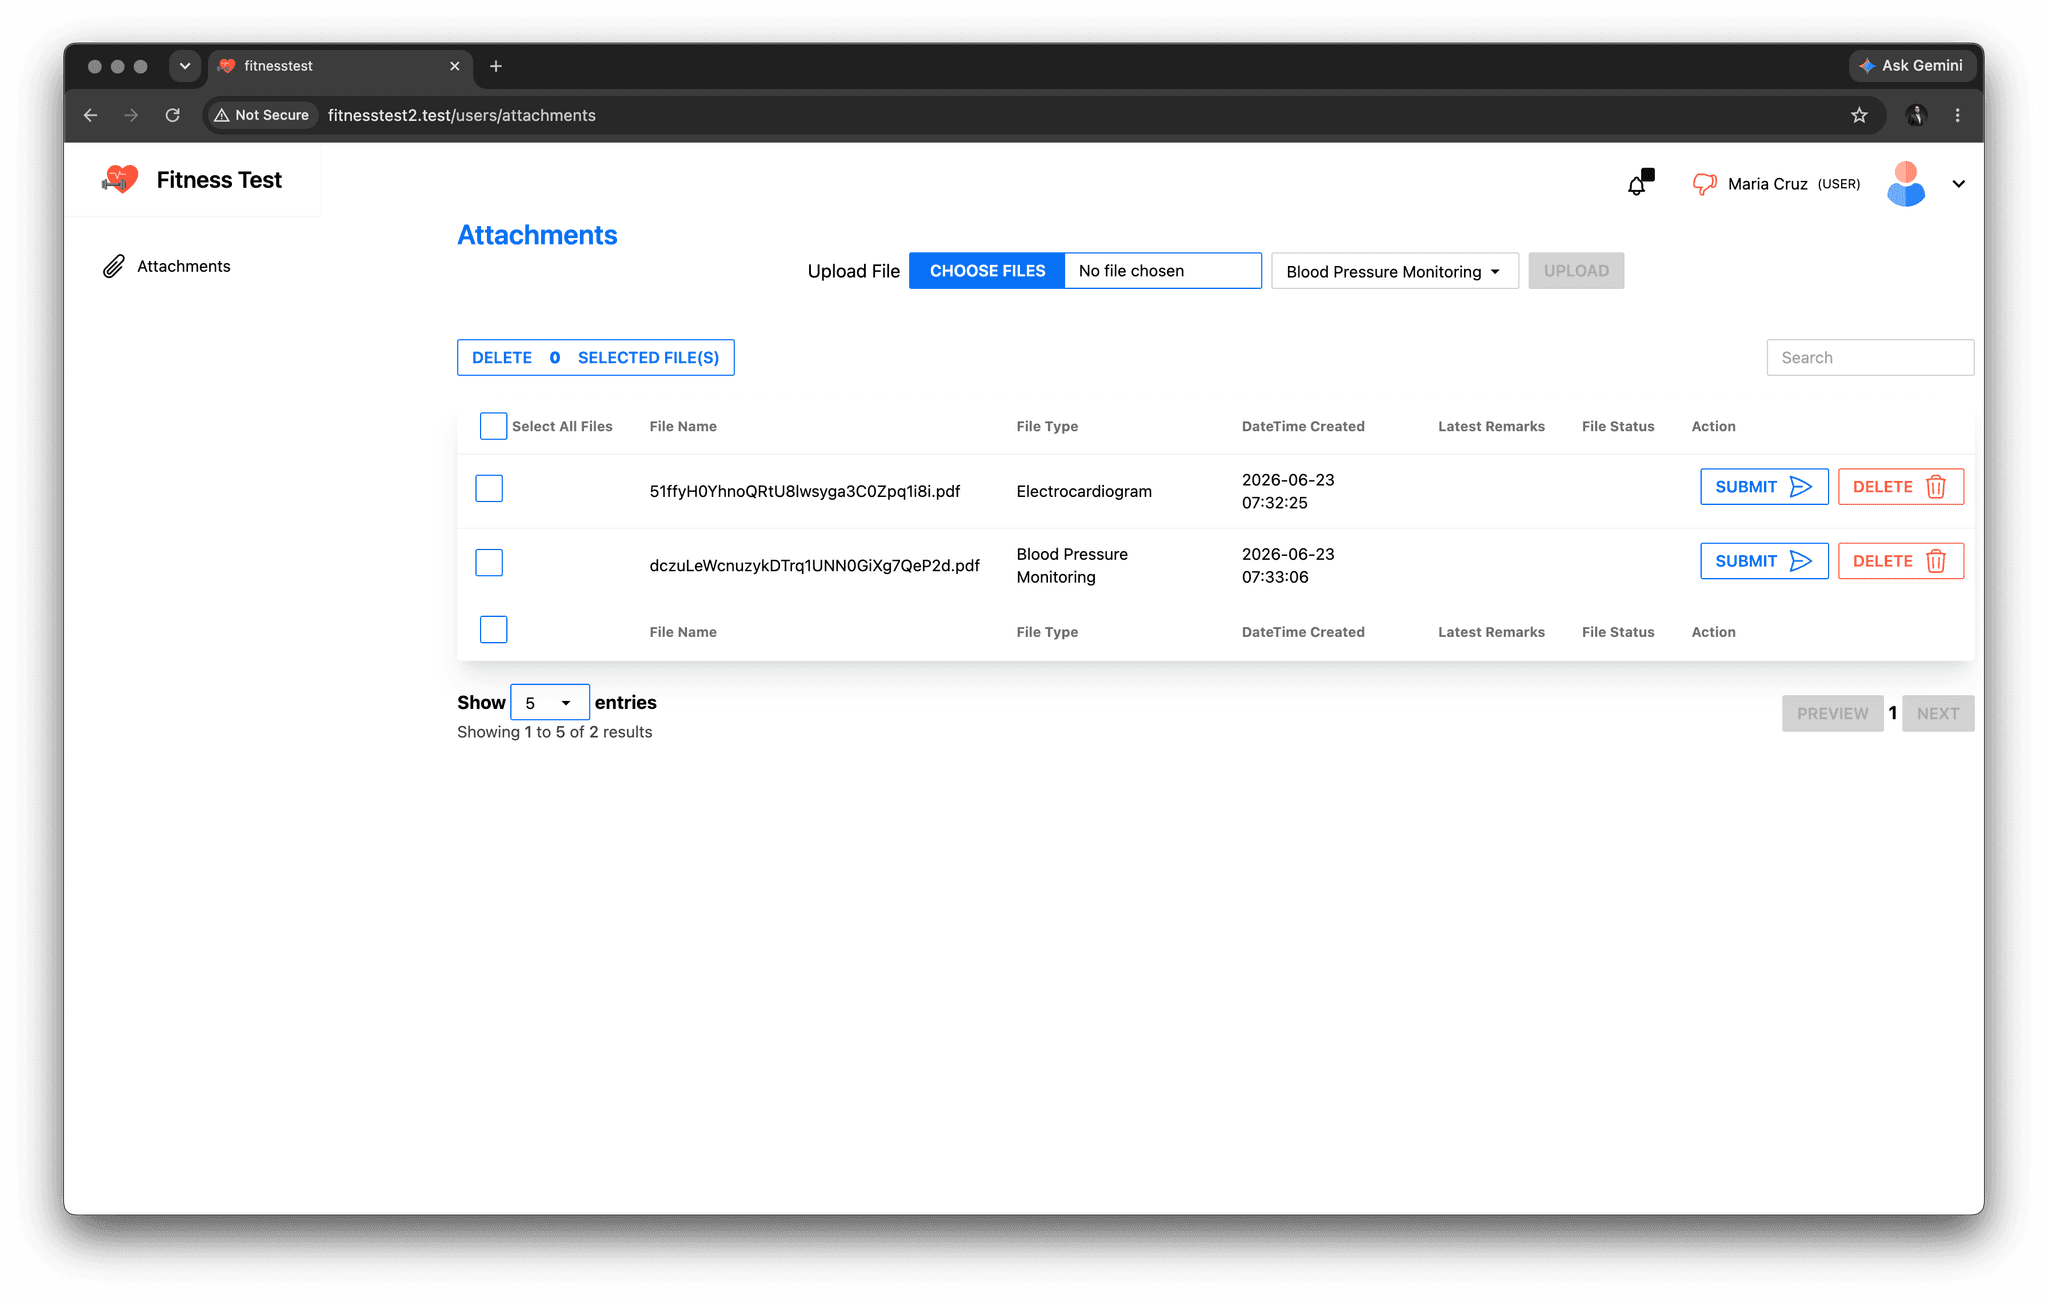
Task: Open the notification bell
Action: click(x=1638, y=184)
